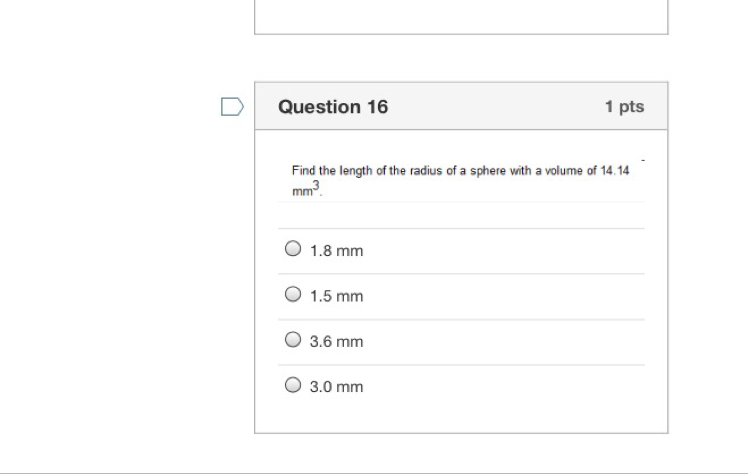Screen dimensions: 748x474
Task: Click the "3.6 mm" answer label
Action: pyautogui.click(x=336, y=341)
